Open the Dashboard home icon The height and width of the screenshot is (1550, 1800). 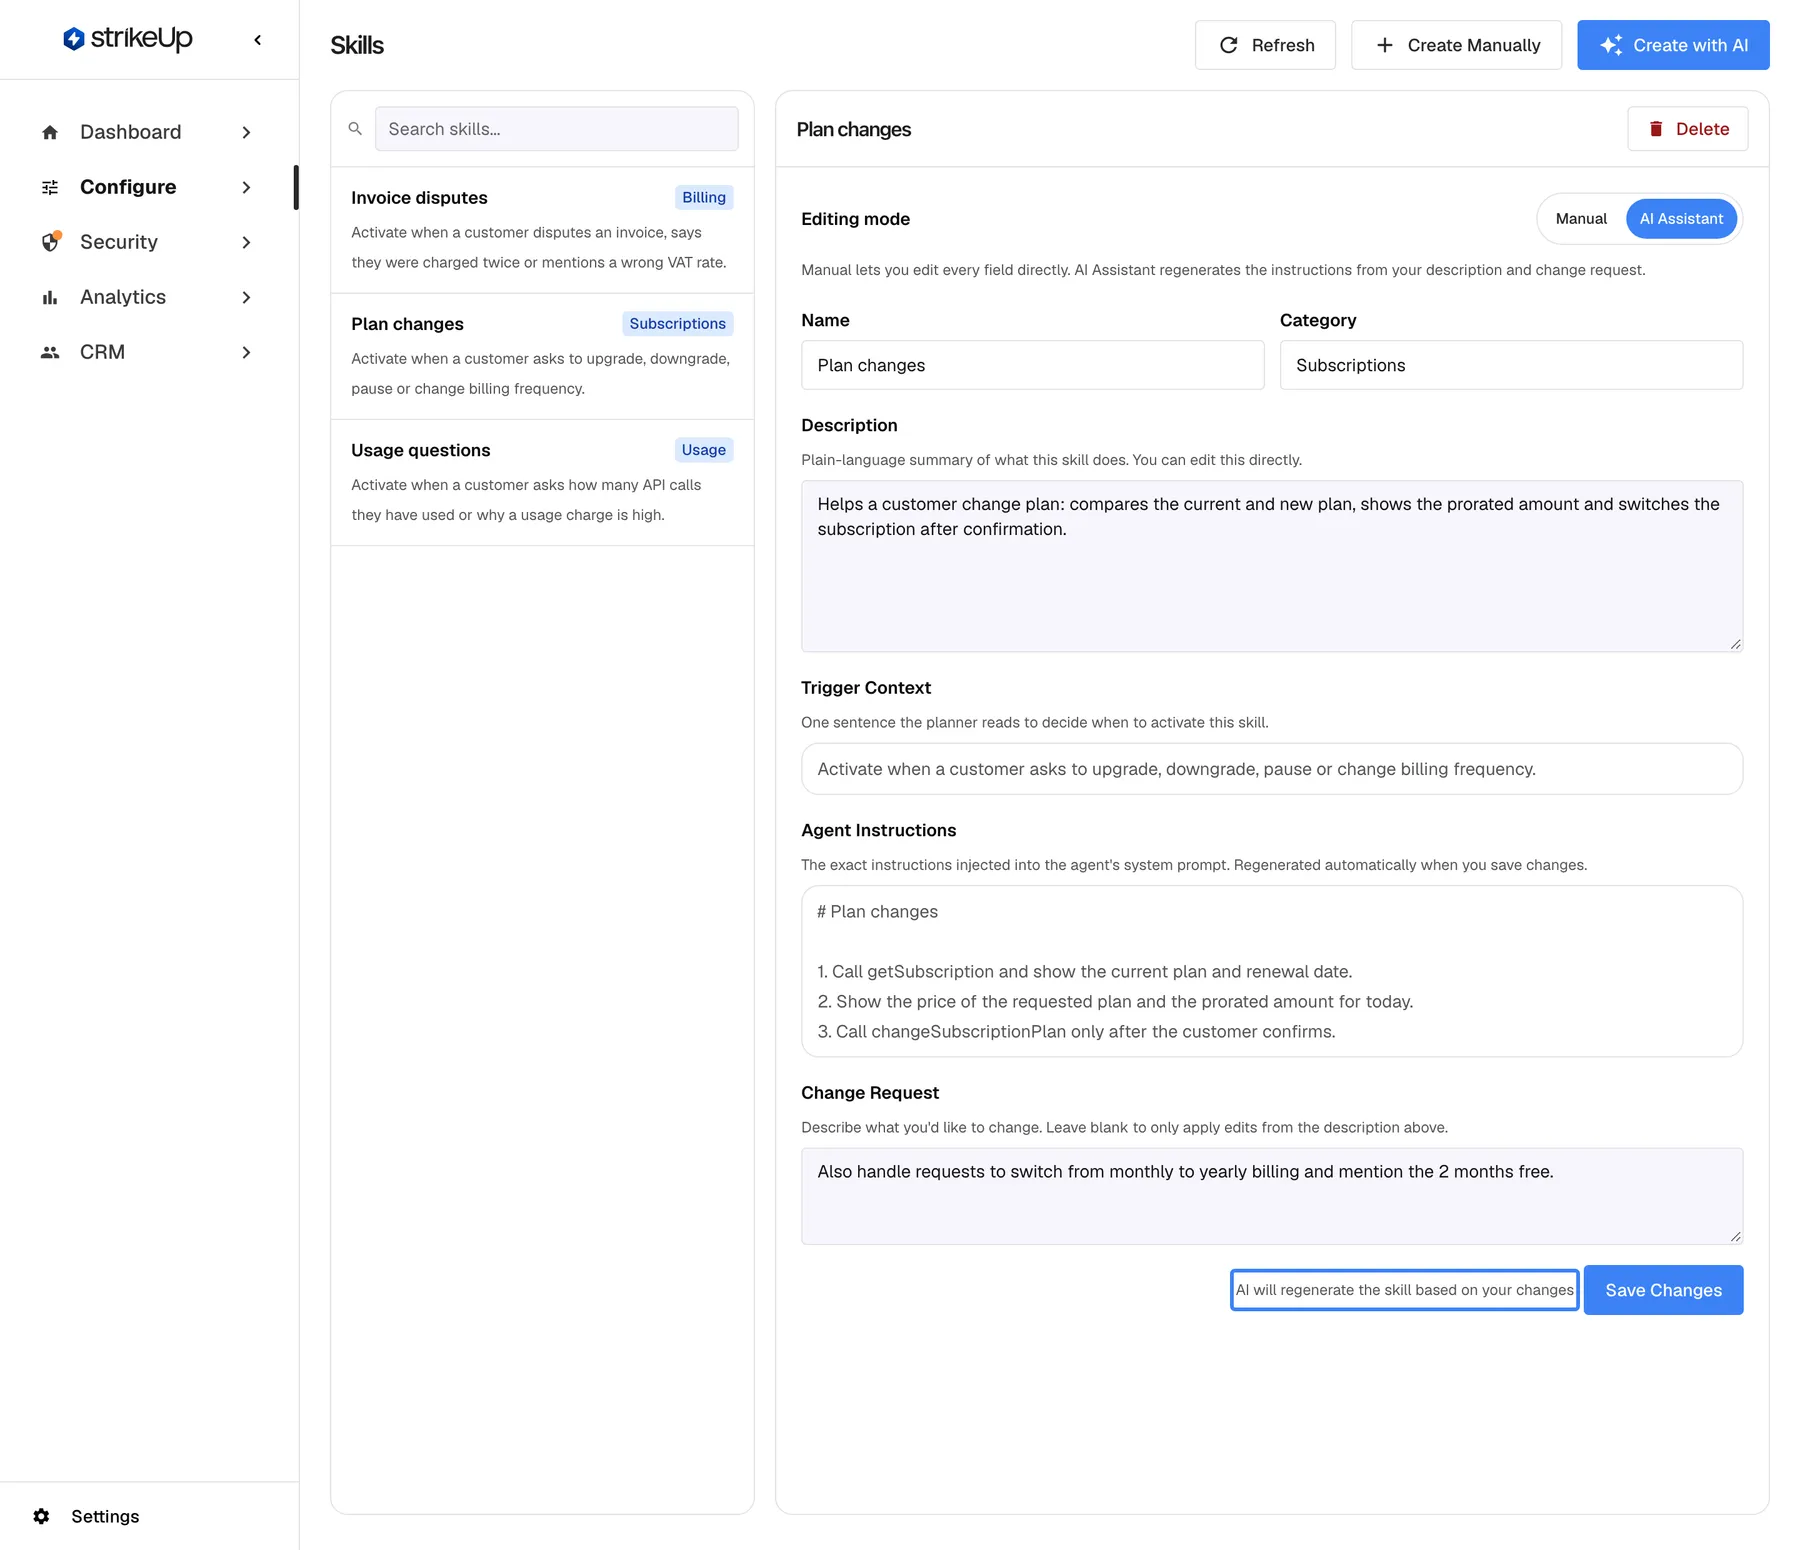(x=50, y=132)
